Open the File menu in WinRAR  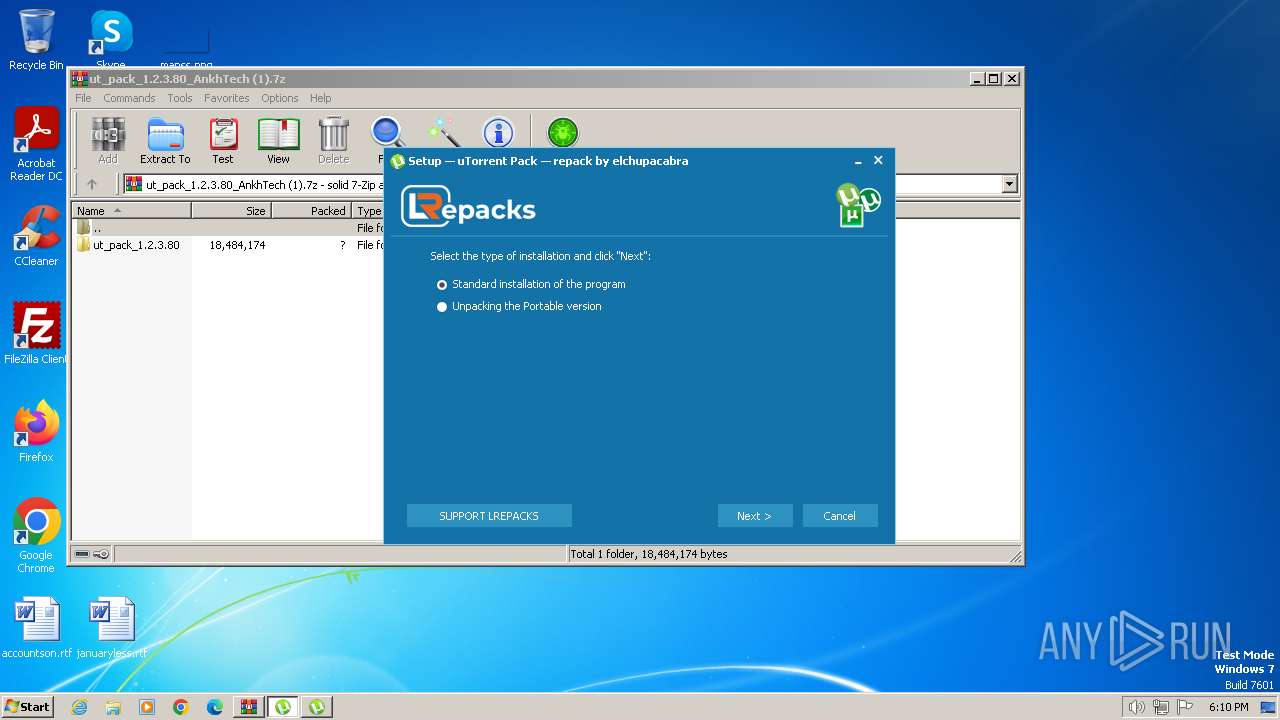click(x=83, y=98)
